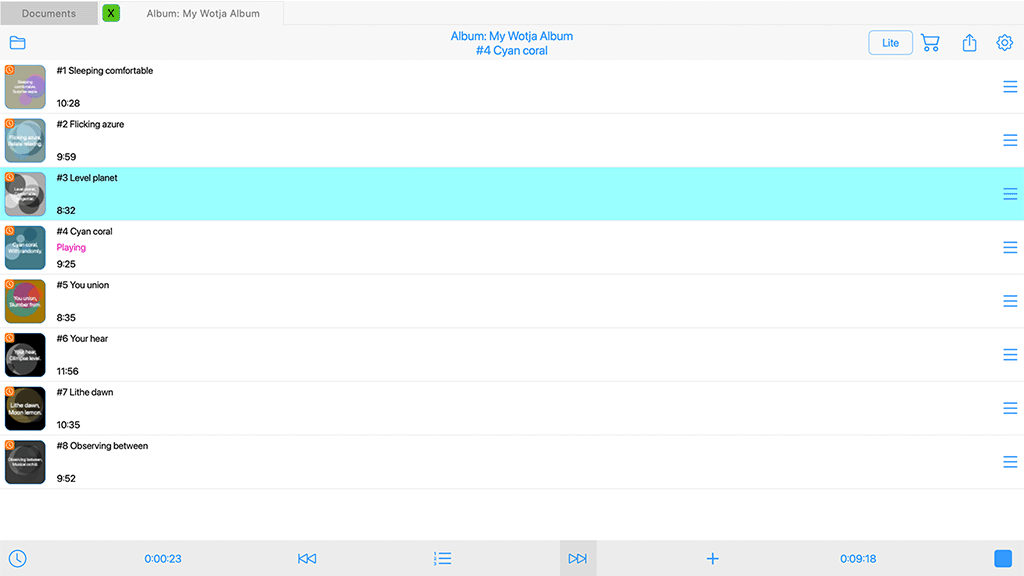The height and width of the screenshot is (576, 1024).
Task: Open the folder icon in top-left
Action: click(17, 43)
